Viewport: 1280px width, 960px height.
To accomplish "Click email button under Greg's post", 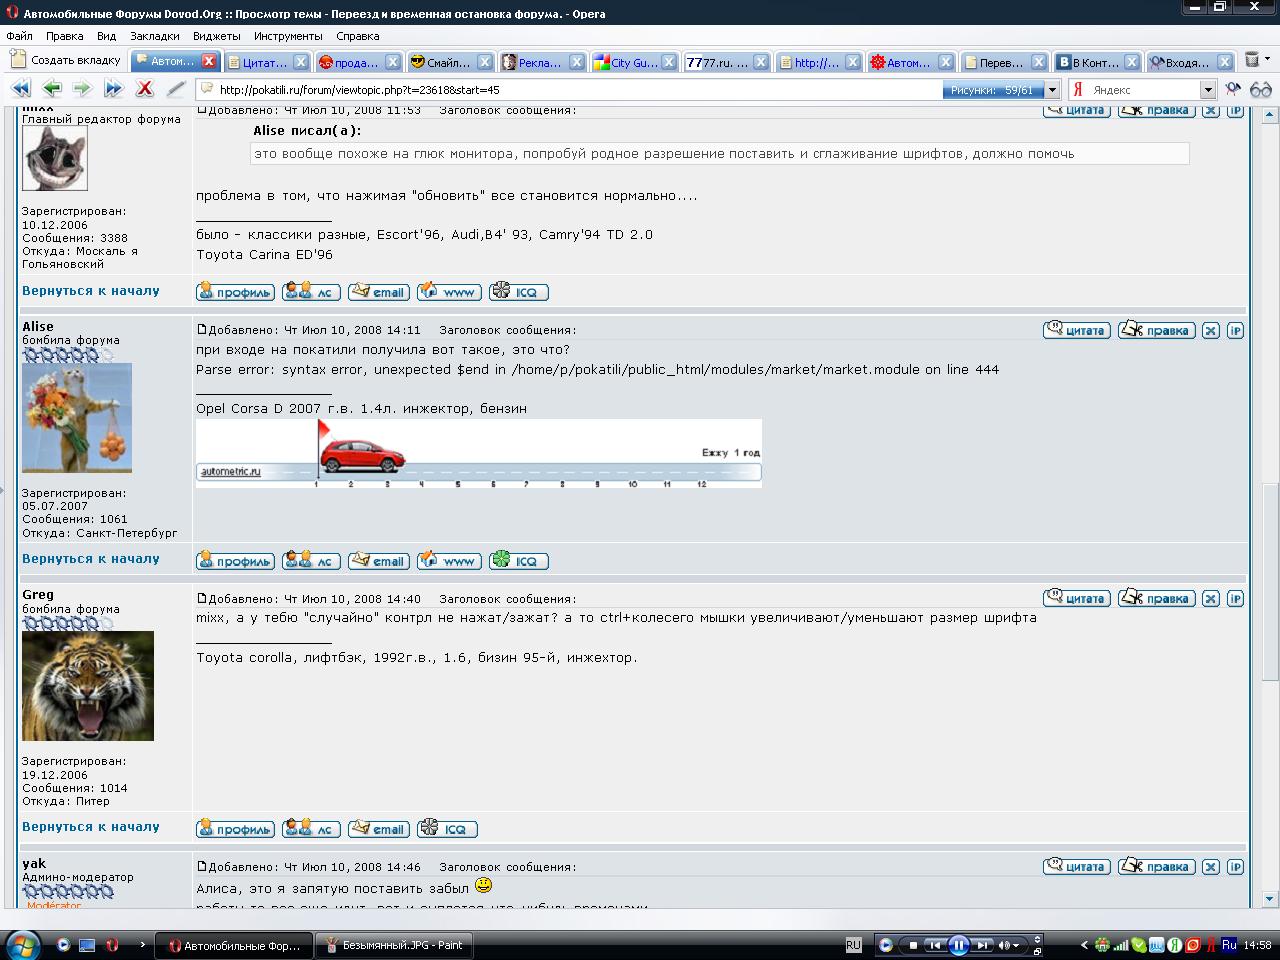I will 378,829.
